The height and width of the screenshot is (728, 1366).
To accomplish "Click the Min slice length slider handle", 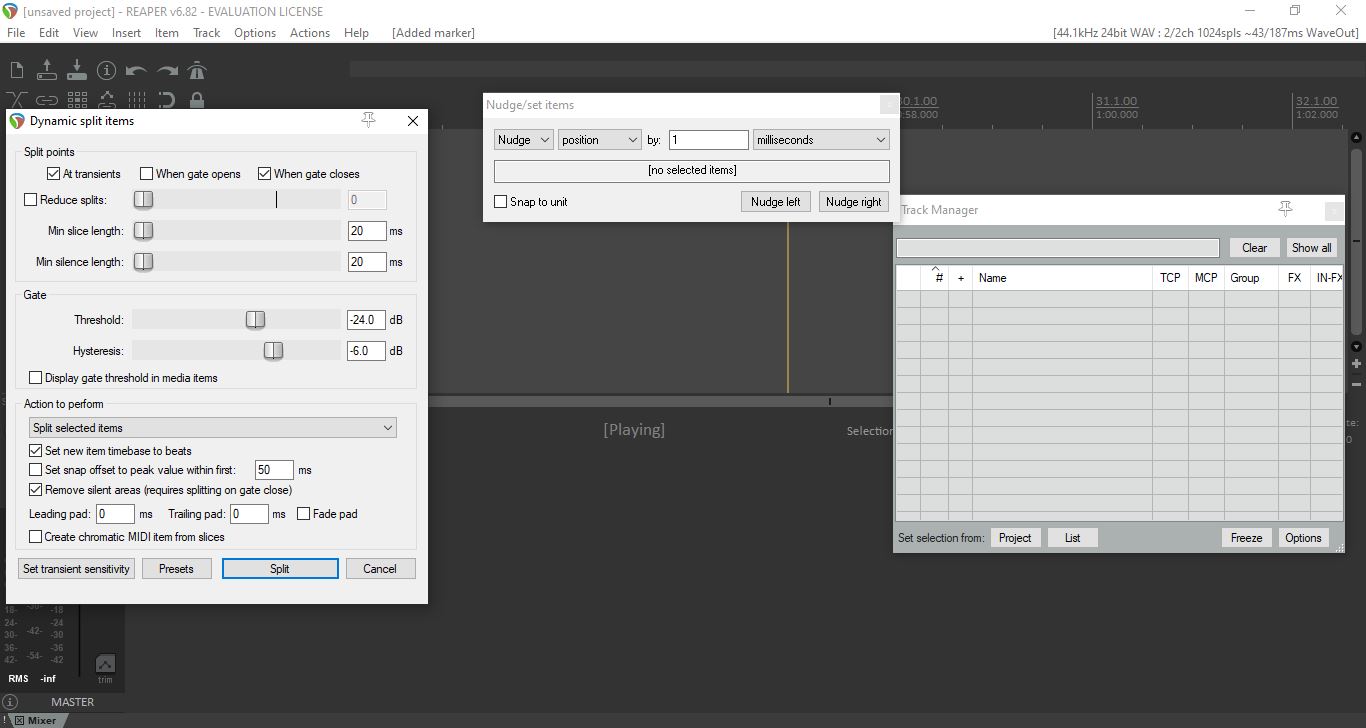I will (x=143, y=231).
